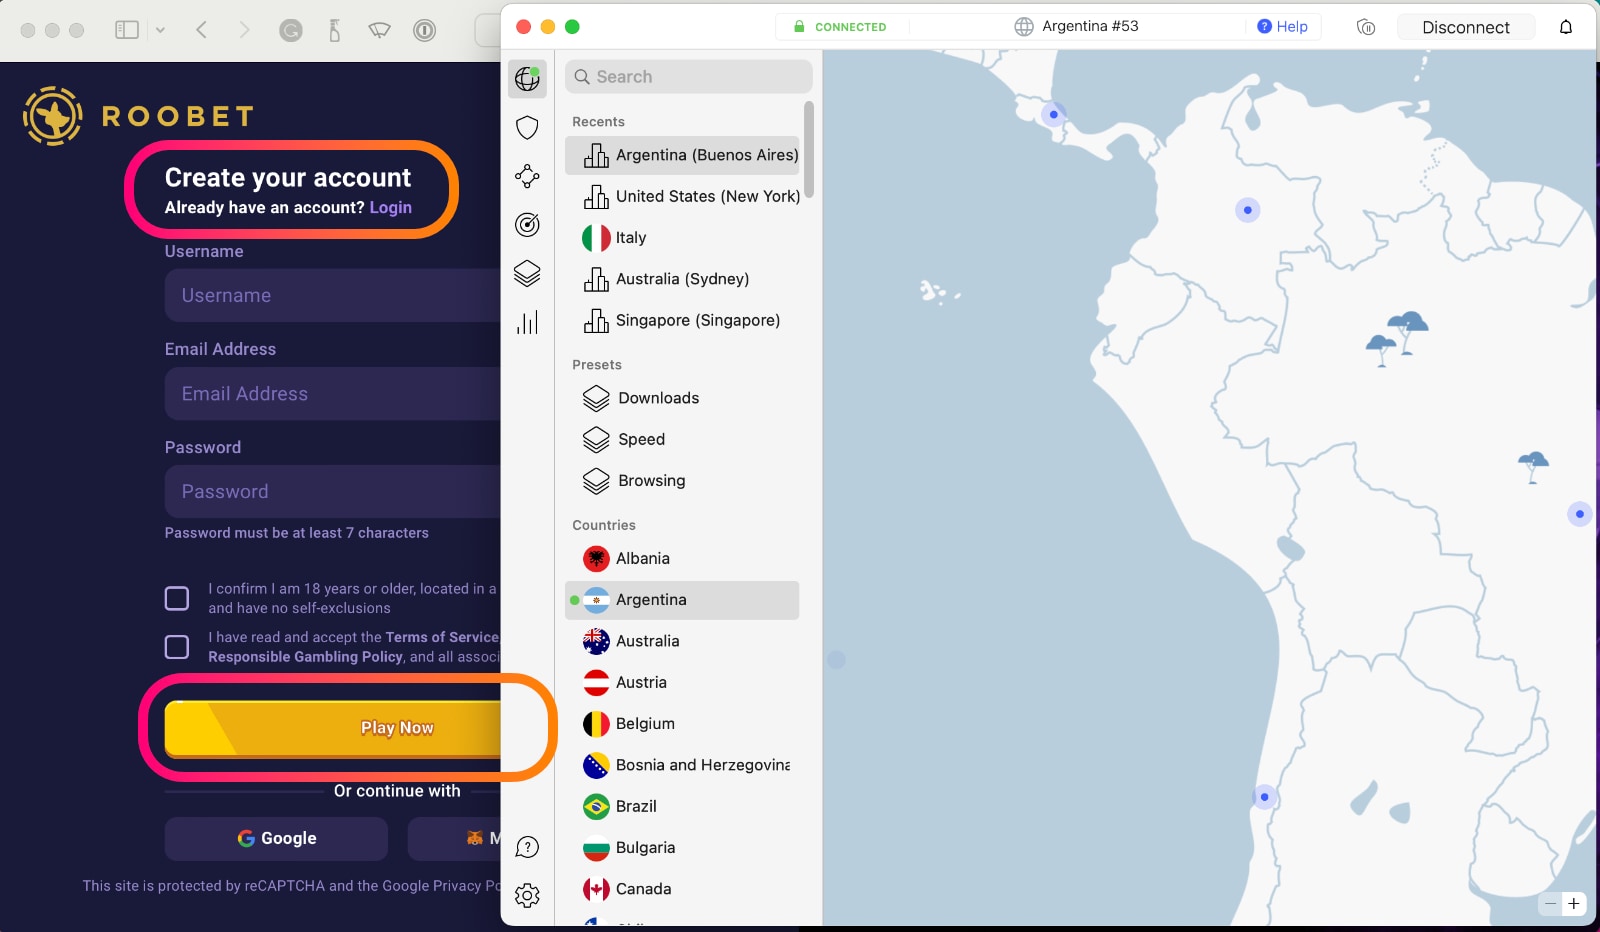Click the Central America server dot on map
The image size is (1600, 932).
[1053, 114]
